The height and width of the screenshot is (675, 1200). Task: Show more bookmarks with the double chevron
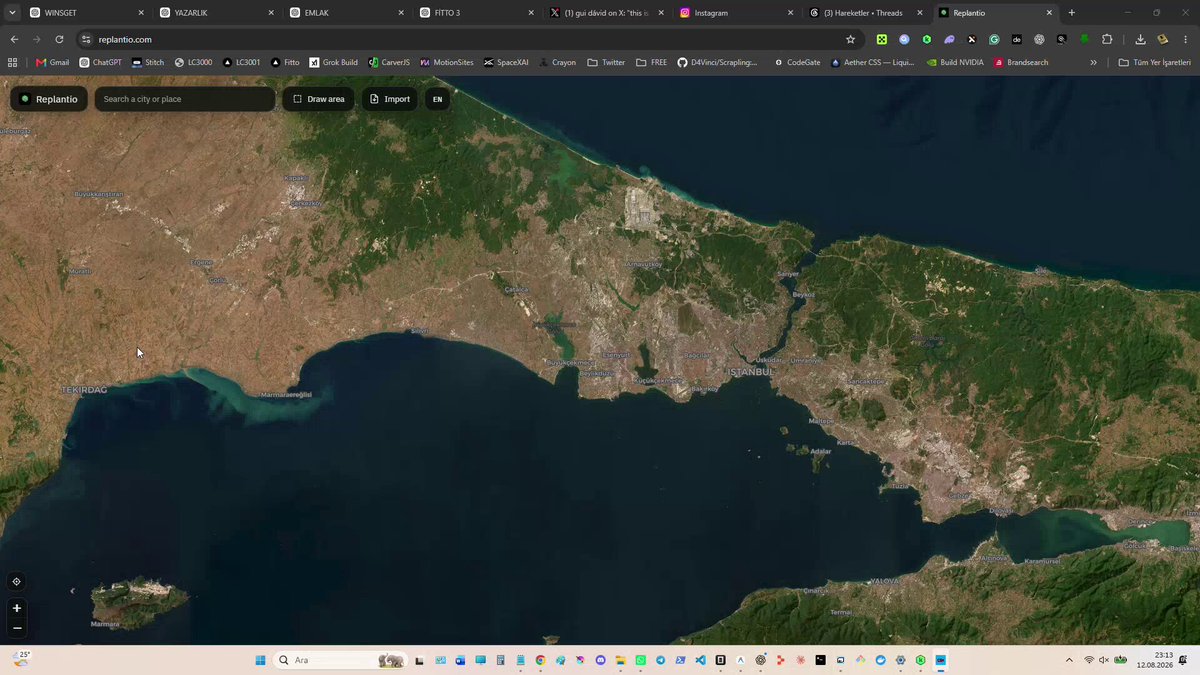click(1093, 62)
